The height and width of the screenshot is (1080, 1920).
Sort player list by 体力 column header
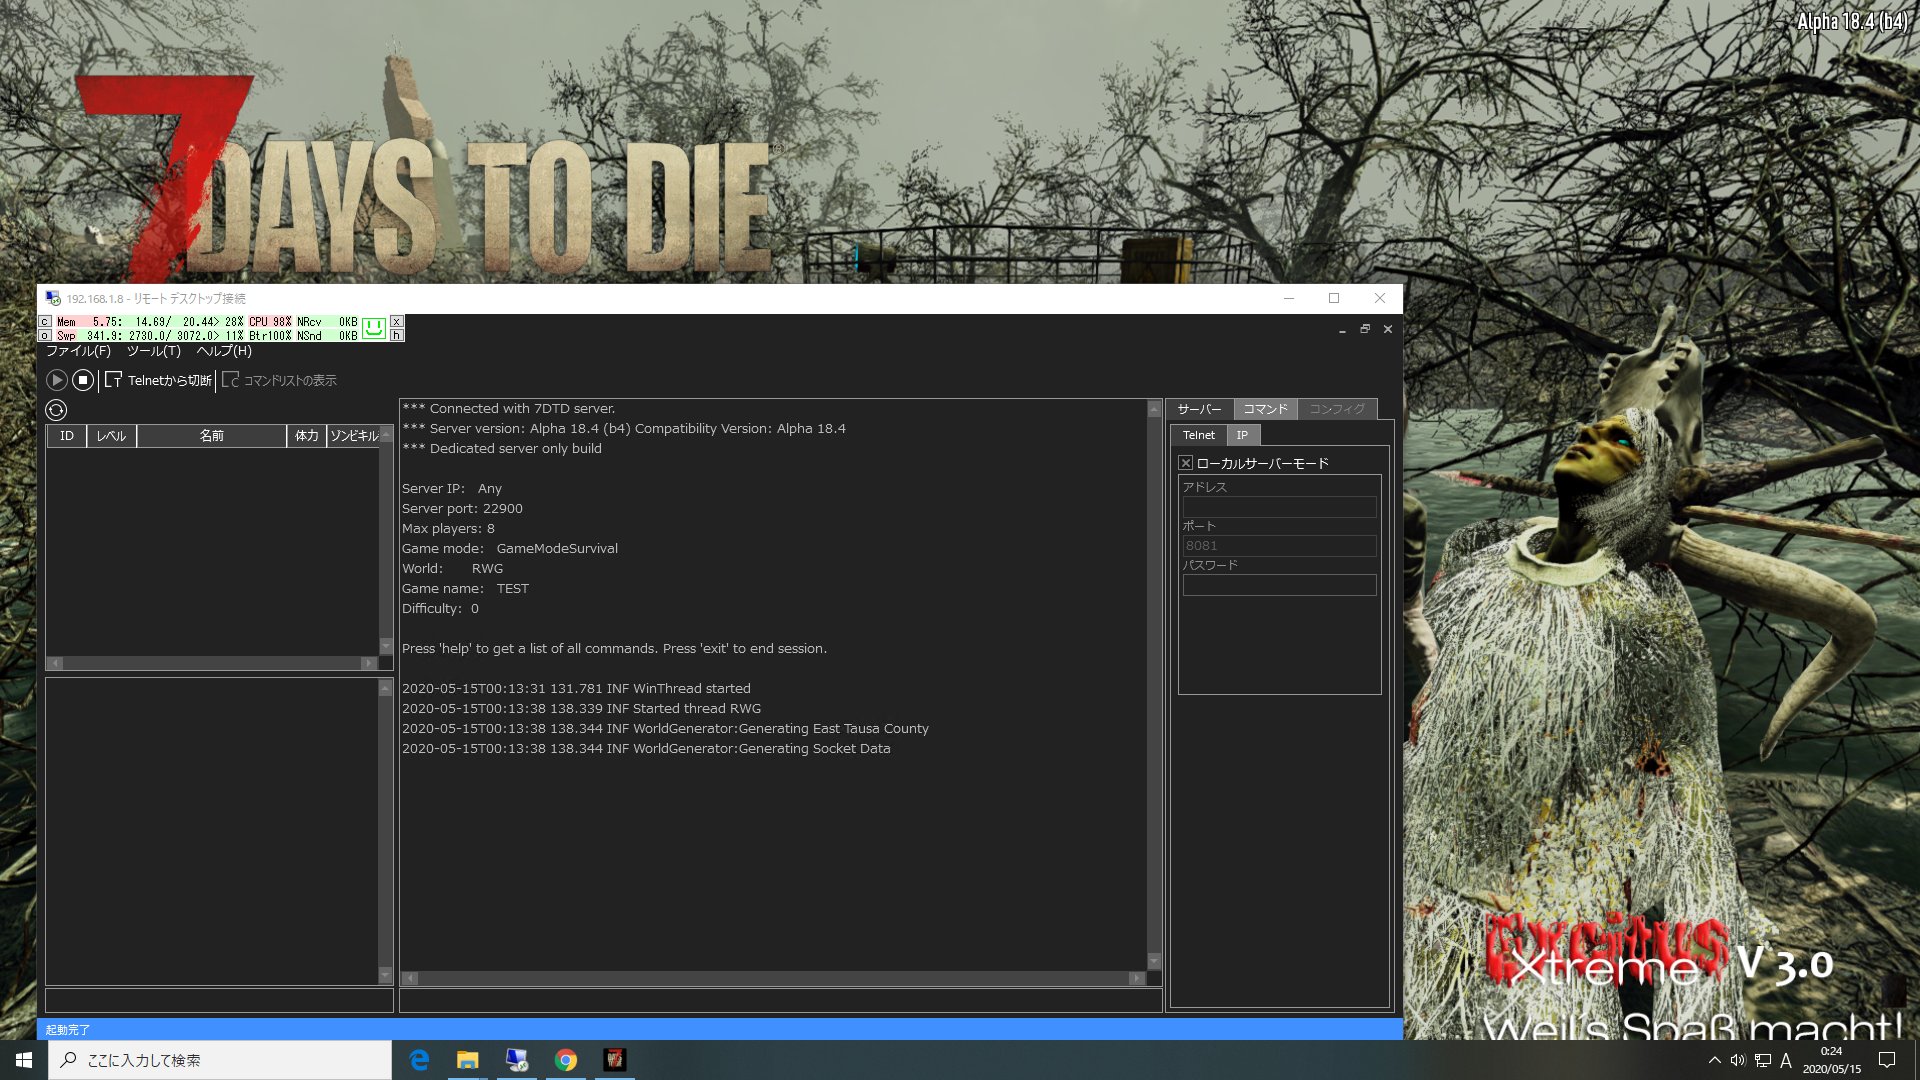click(x=306, y=436)
